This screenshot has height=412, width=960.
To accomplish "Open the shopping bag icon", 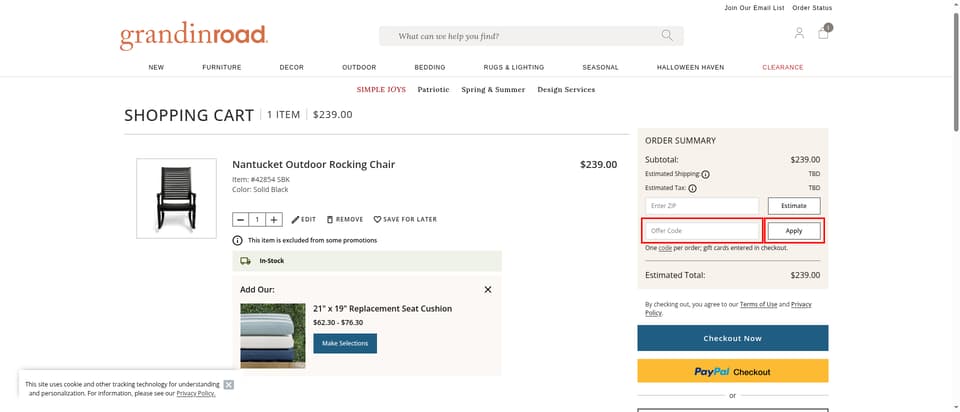I will 823,33.
